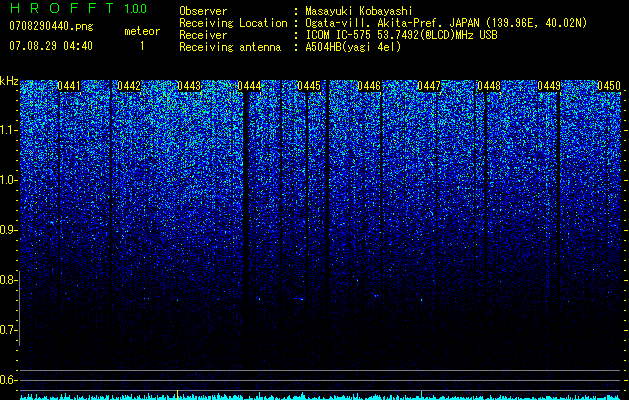
Task: Click the 1.1 frequency axis label
Action: point(8,130)
